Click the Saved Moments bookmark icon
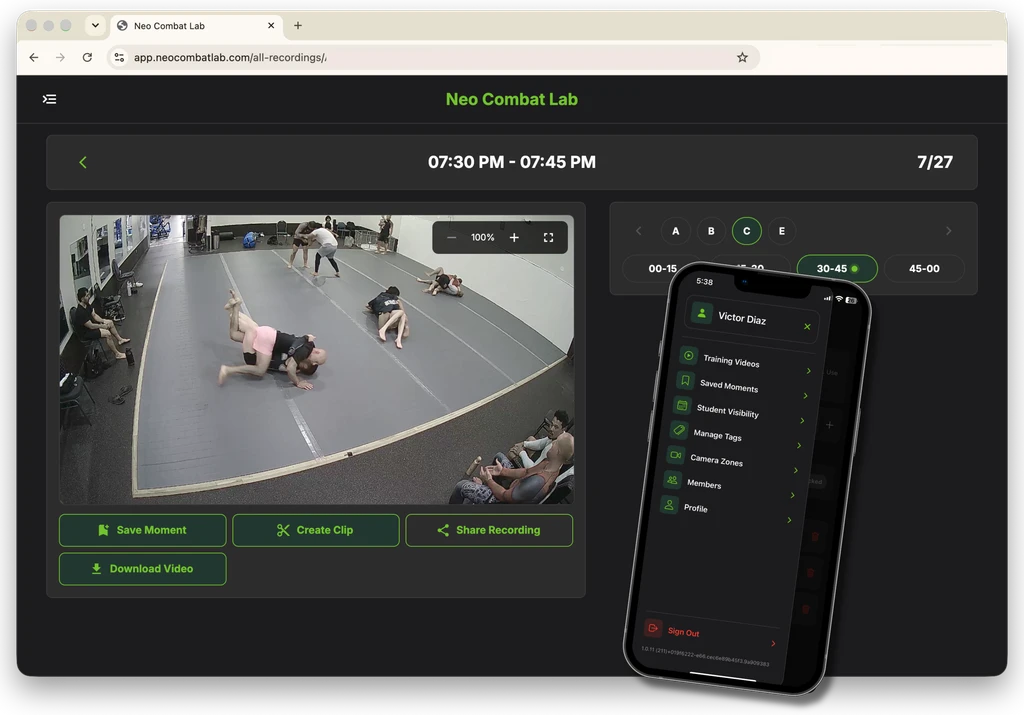This screenshot has width=1024, height=715. click(x=685, y=380)
